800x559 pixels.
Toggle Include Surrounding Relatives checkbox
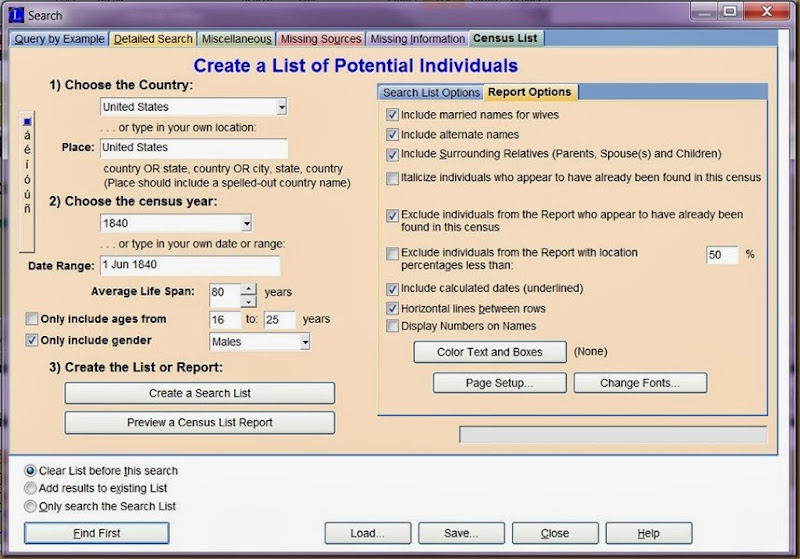392,155
